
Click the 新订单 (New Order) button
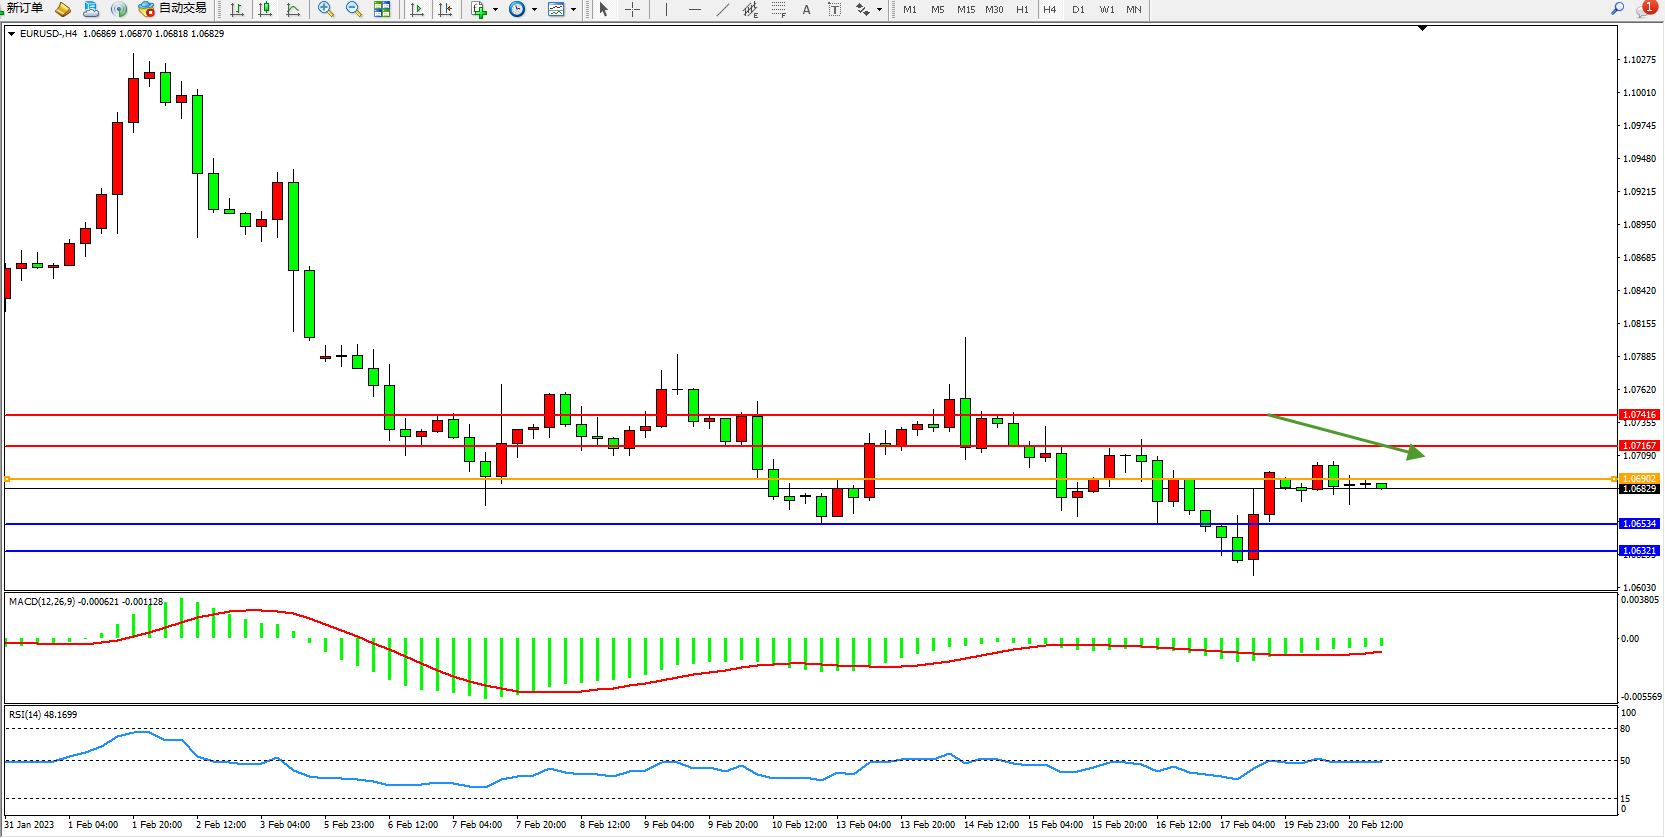pyautogui.click(x=25, y=9)
